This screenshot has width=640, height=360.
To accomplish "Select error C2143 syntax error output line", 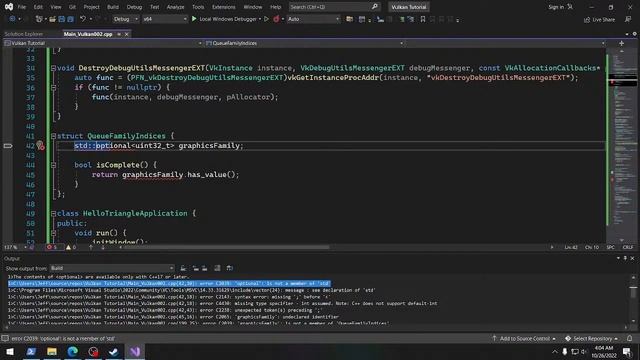I will point(169,297).
